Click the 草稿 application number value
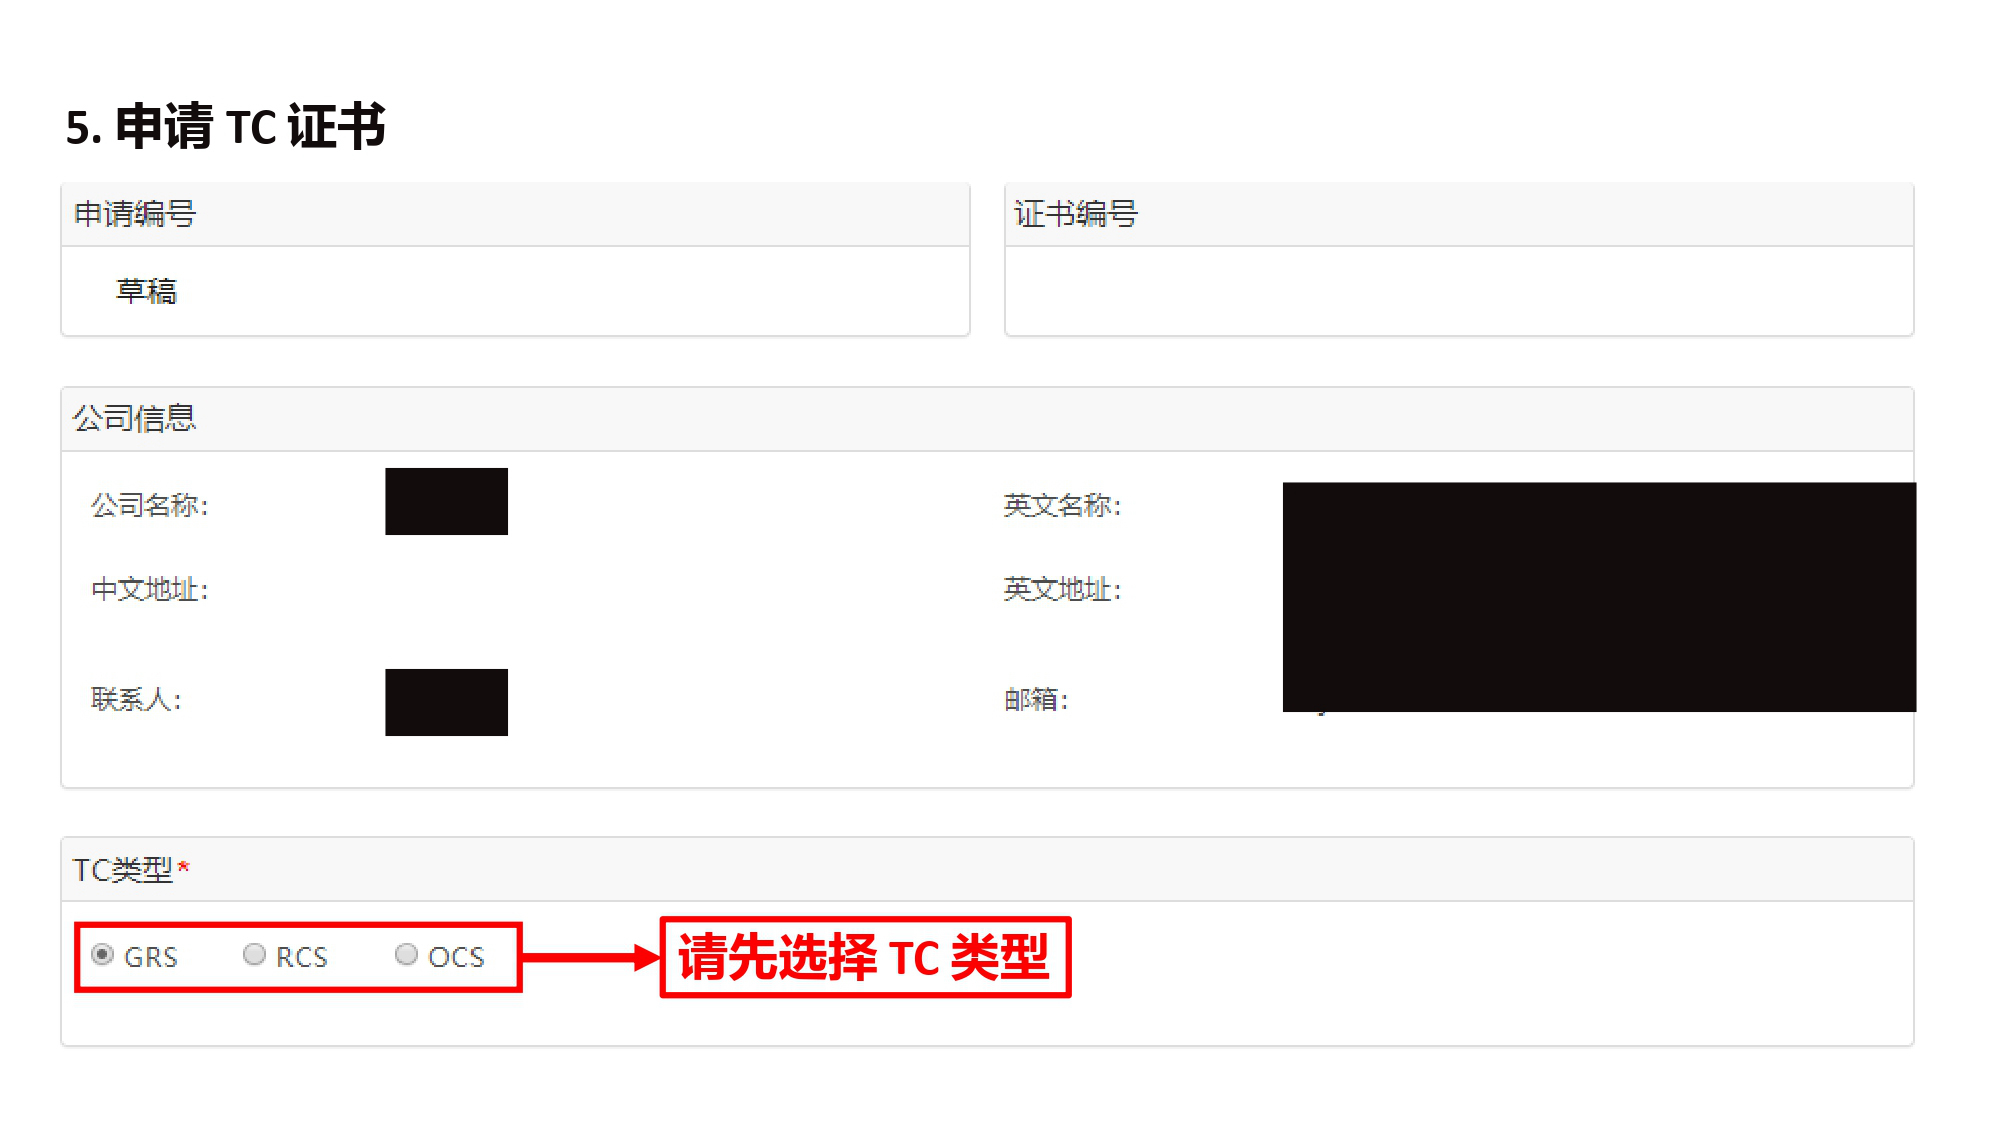 [x=147, y=291]
